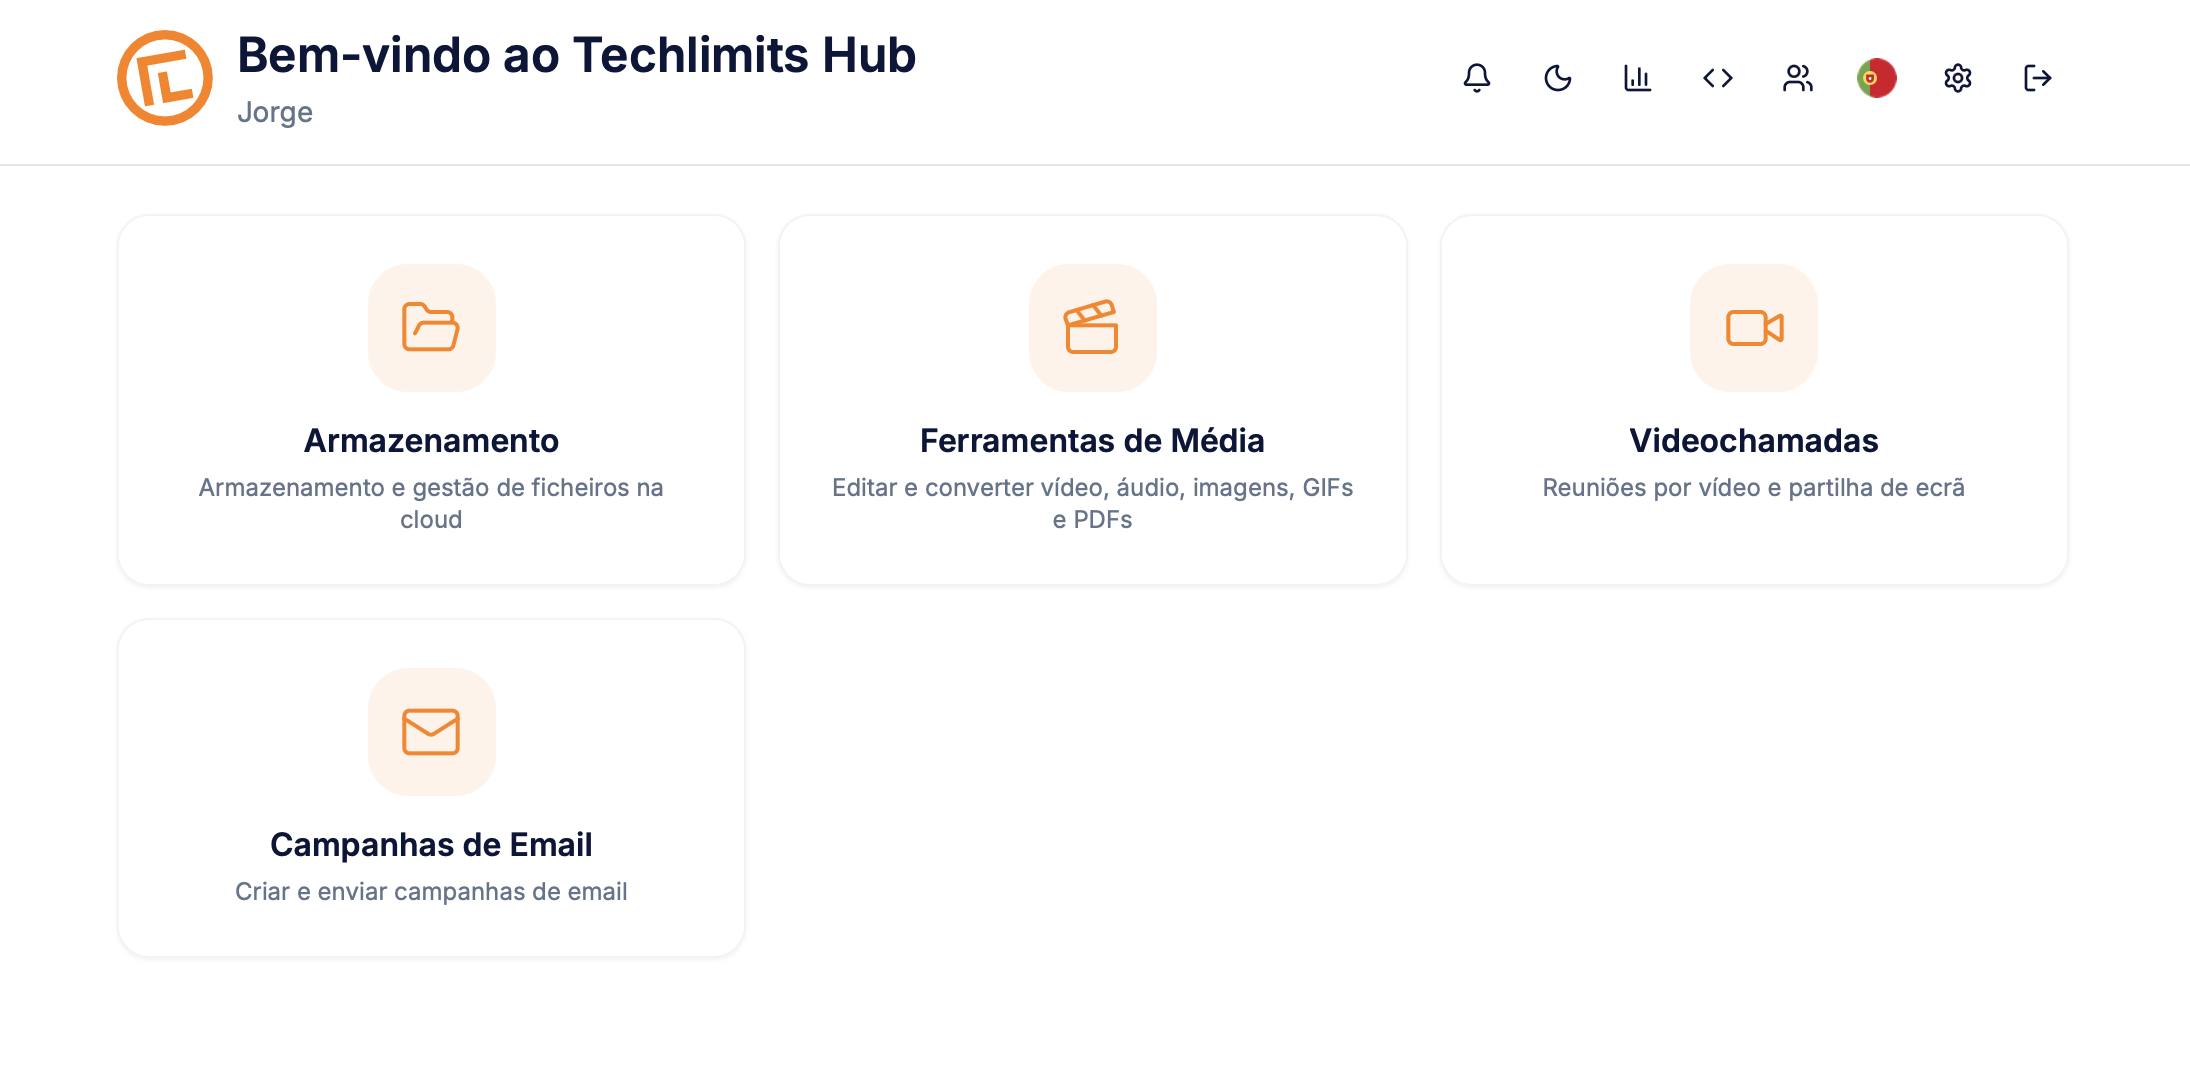Open Ferramentas de Média title
The height and width of the screenshot is (1088, 2190).
(x=1092, y=441)
